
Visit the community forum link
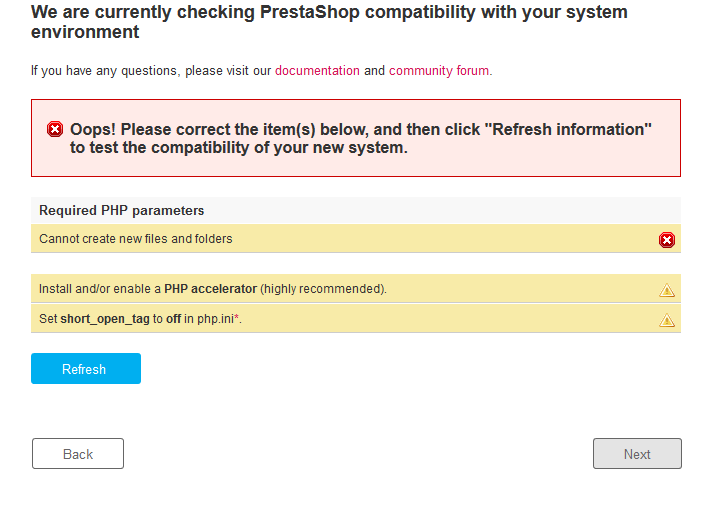coord(439,71)
